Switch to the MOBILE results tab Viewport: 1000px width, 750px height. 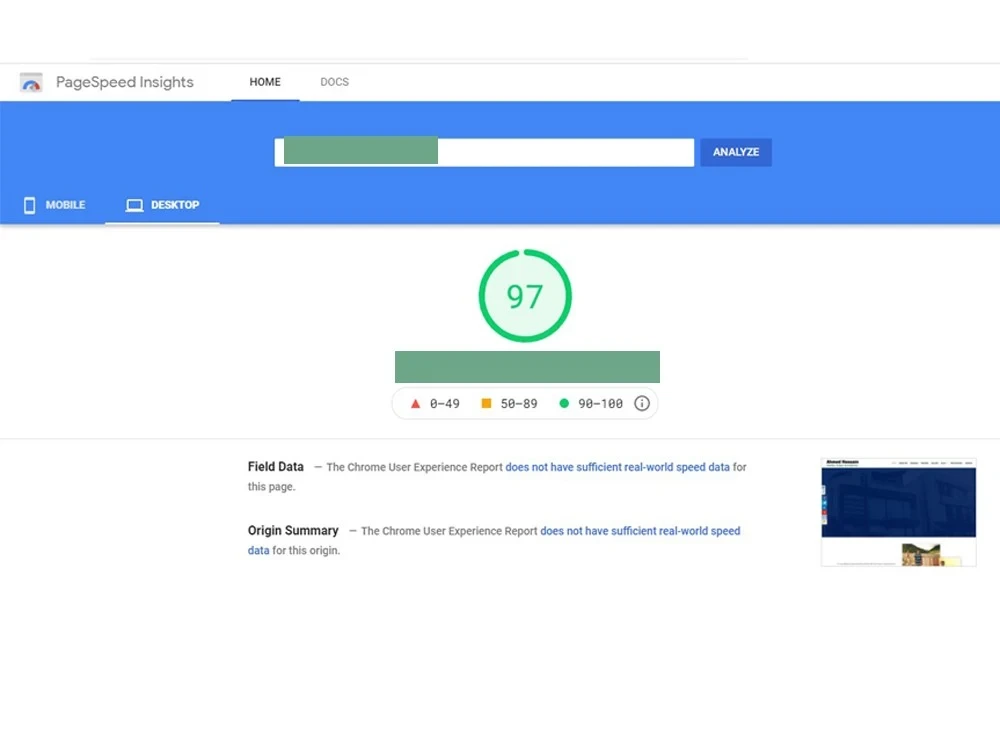54,205
